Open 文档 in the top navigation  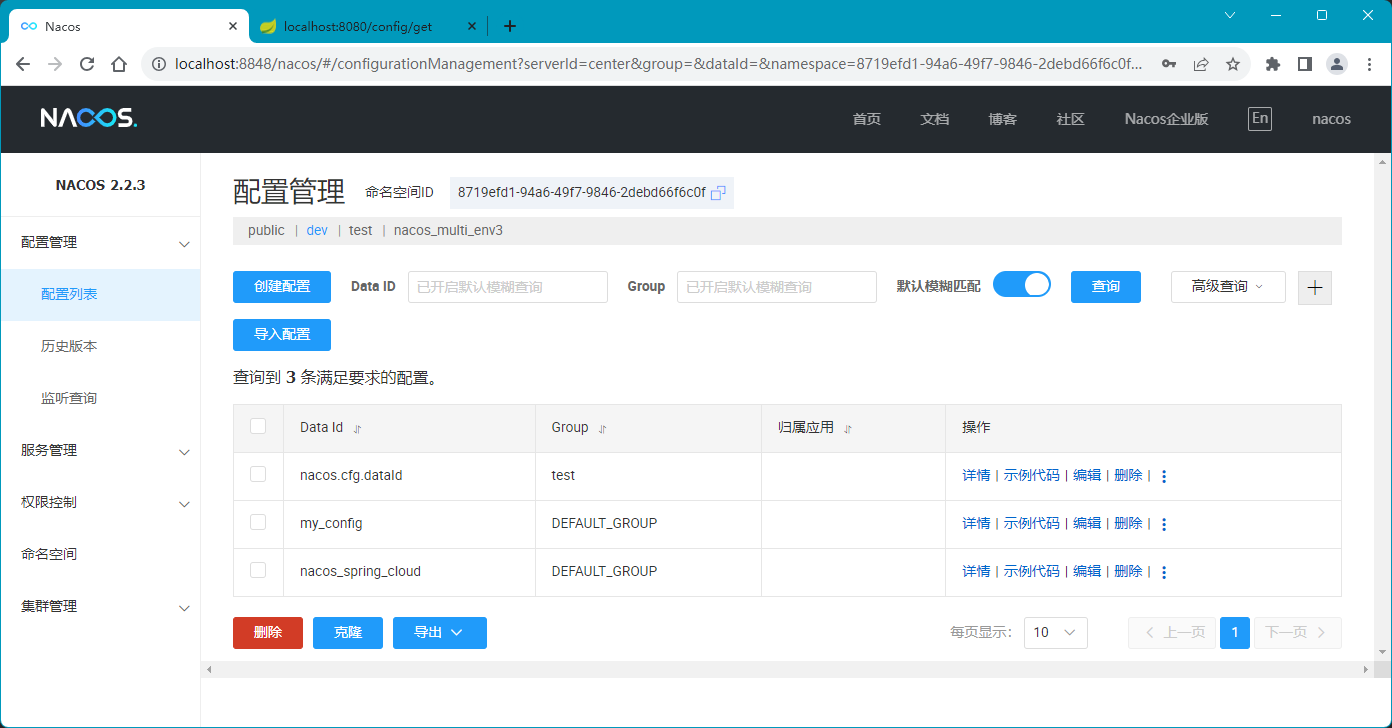(x=934, y=119)
